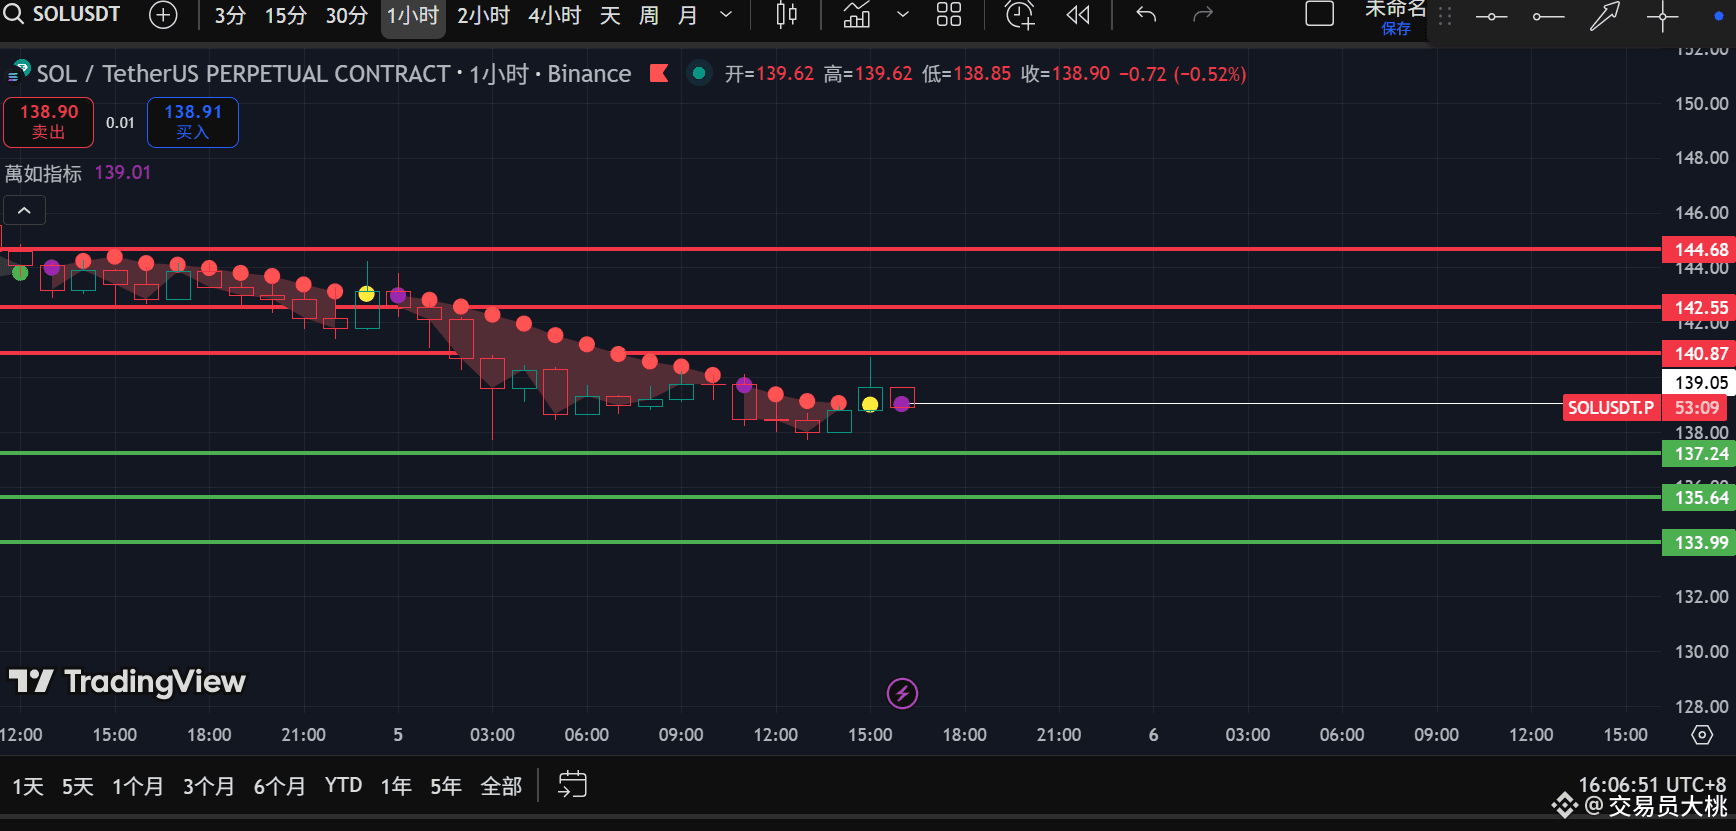Switch to 30分 timeframe
Image resolution: width=1736 pixels, height=831 pixels.
pos(347,15)
